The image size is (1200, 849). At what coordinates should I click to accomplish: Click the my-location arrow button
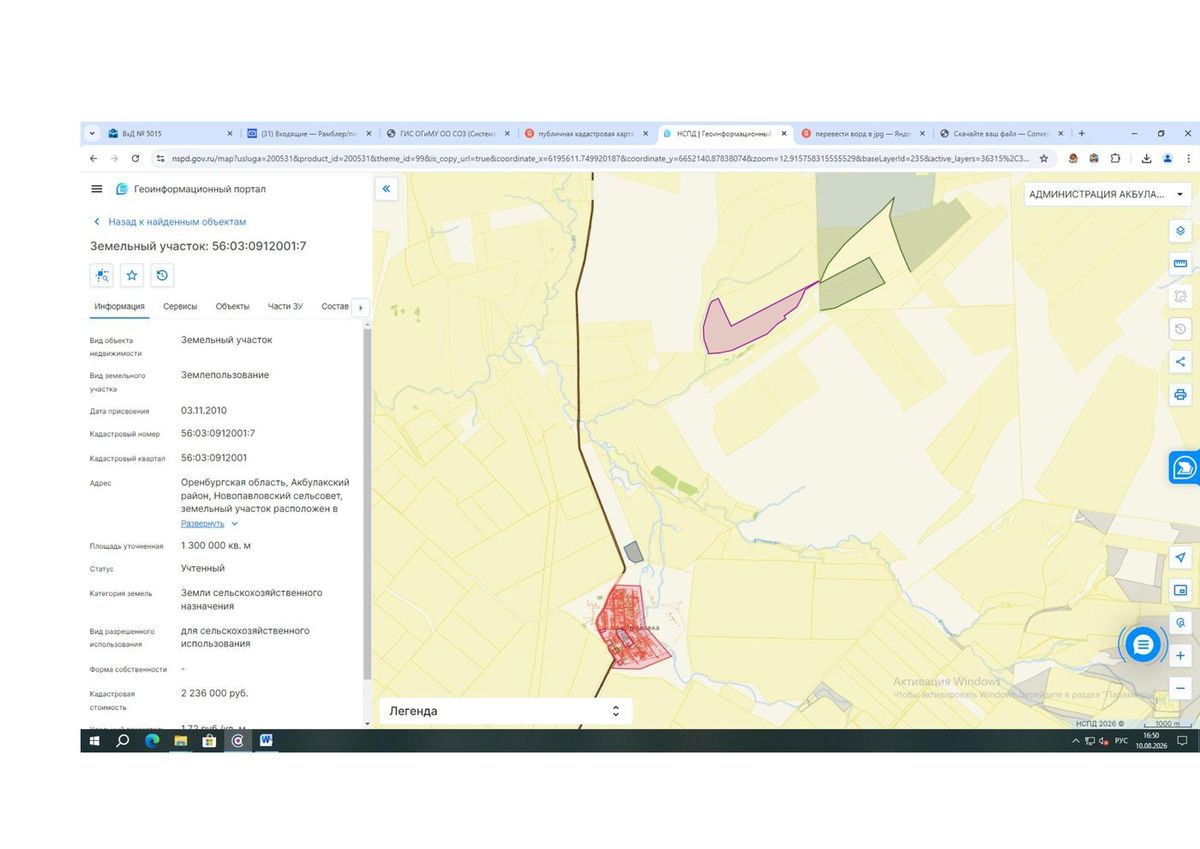1180,557
